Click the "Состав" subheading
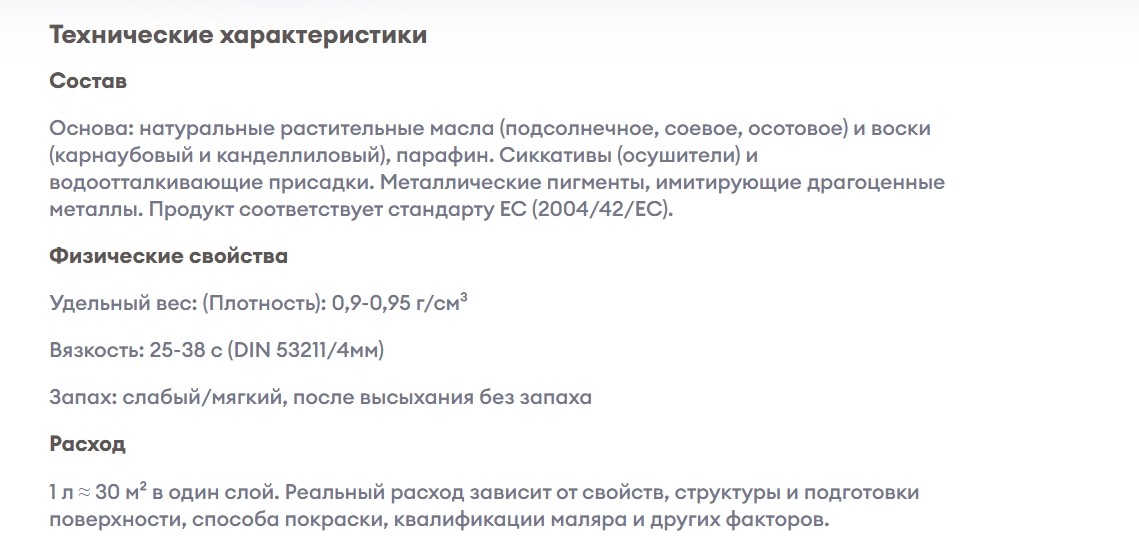The width and height of the screenshot is (1139, 547). pyautogui.click(x=88, y=81)
